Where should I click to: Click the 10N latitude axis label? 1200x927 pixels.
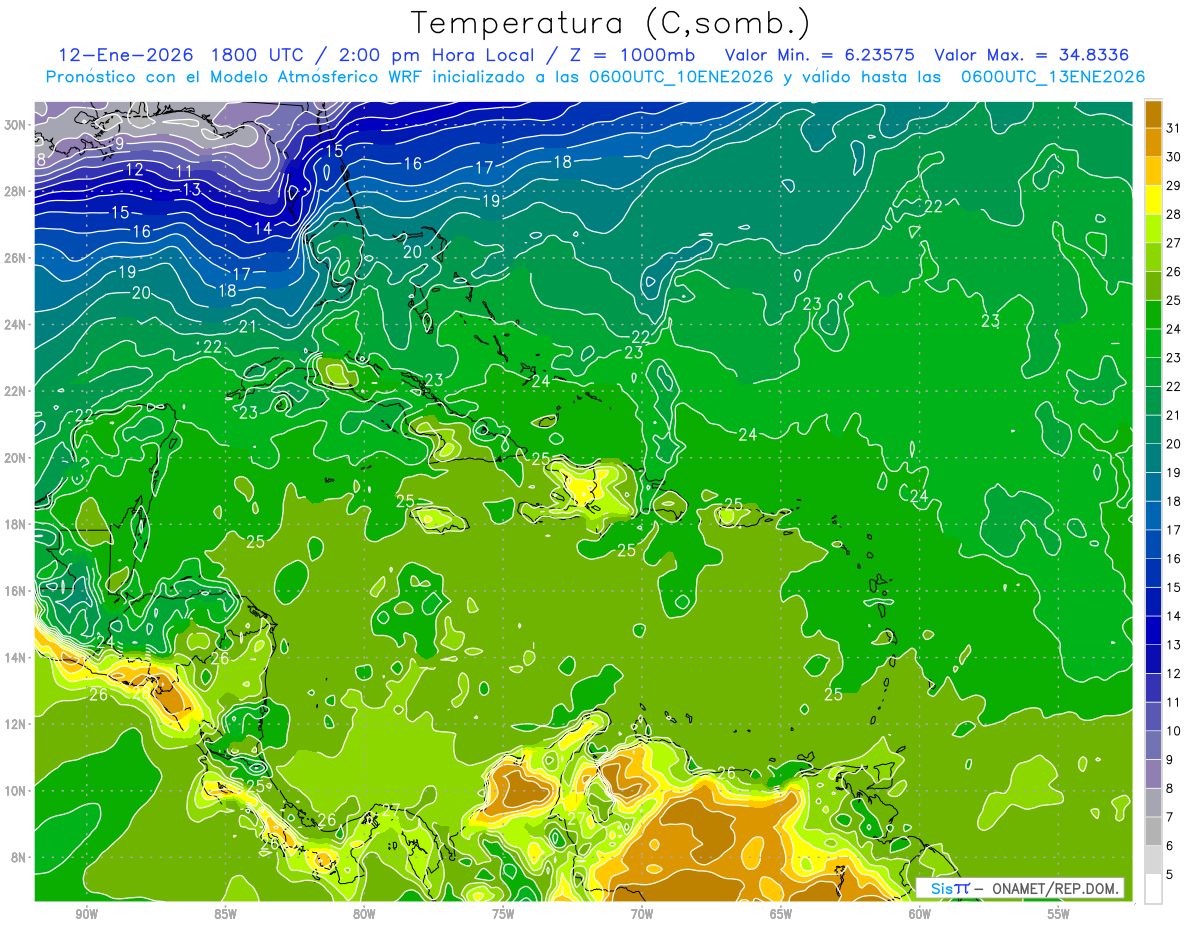[17, 790]
